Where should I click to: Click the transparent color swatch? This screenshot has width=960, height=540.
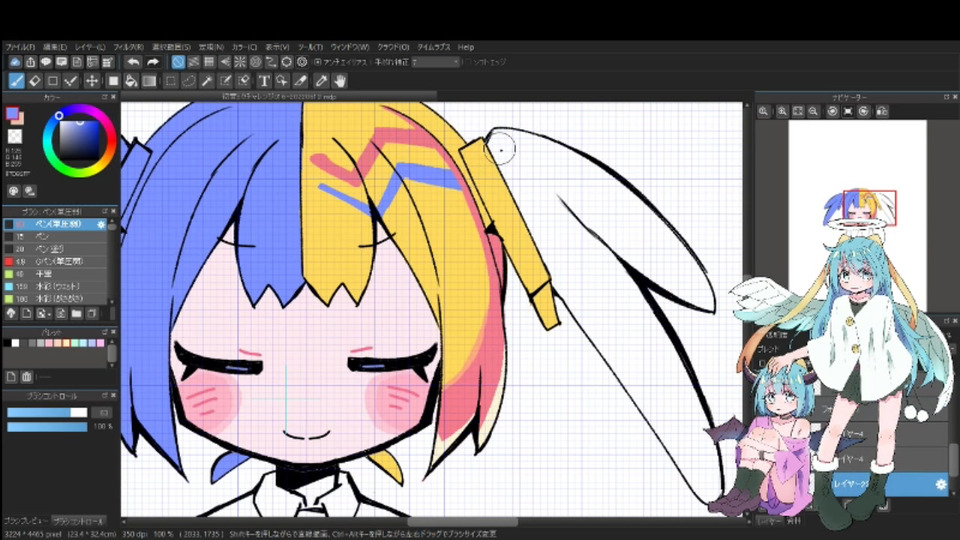point(15,136)
